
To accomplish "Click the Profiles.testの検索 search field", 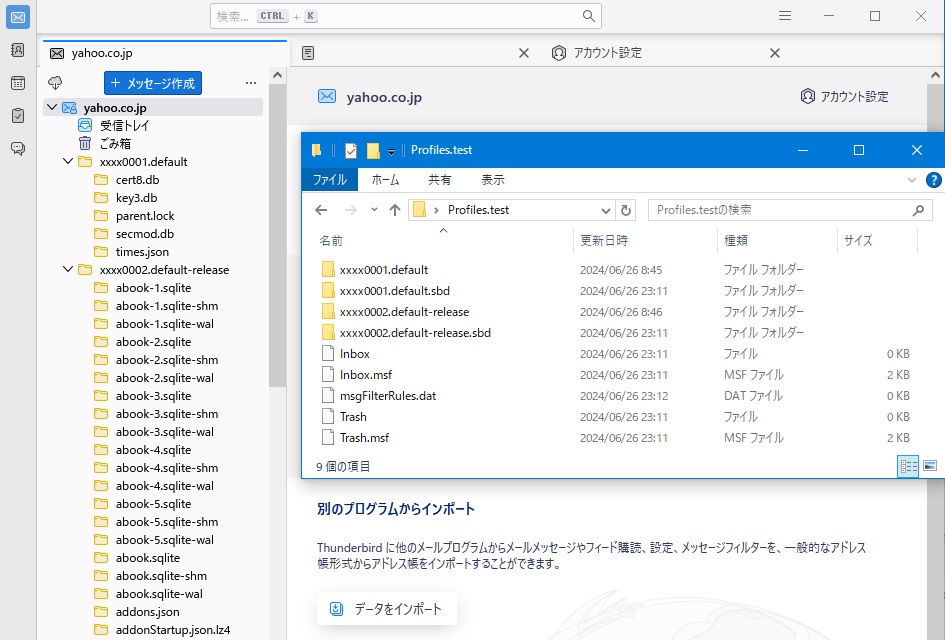I will pos(780,210).
